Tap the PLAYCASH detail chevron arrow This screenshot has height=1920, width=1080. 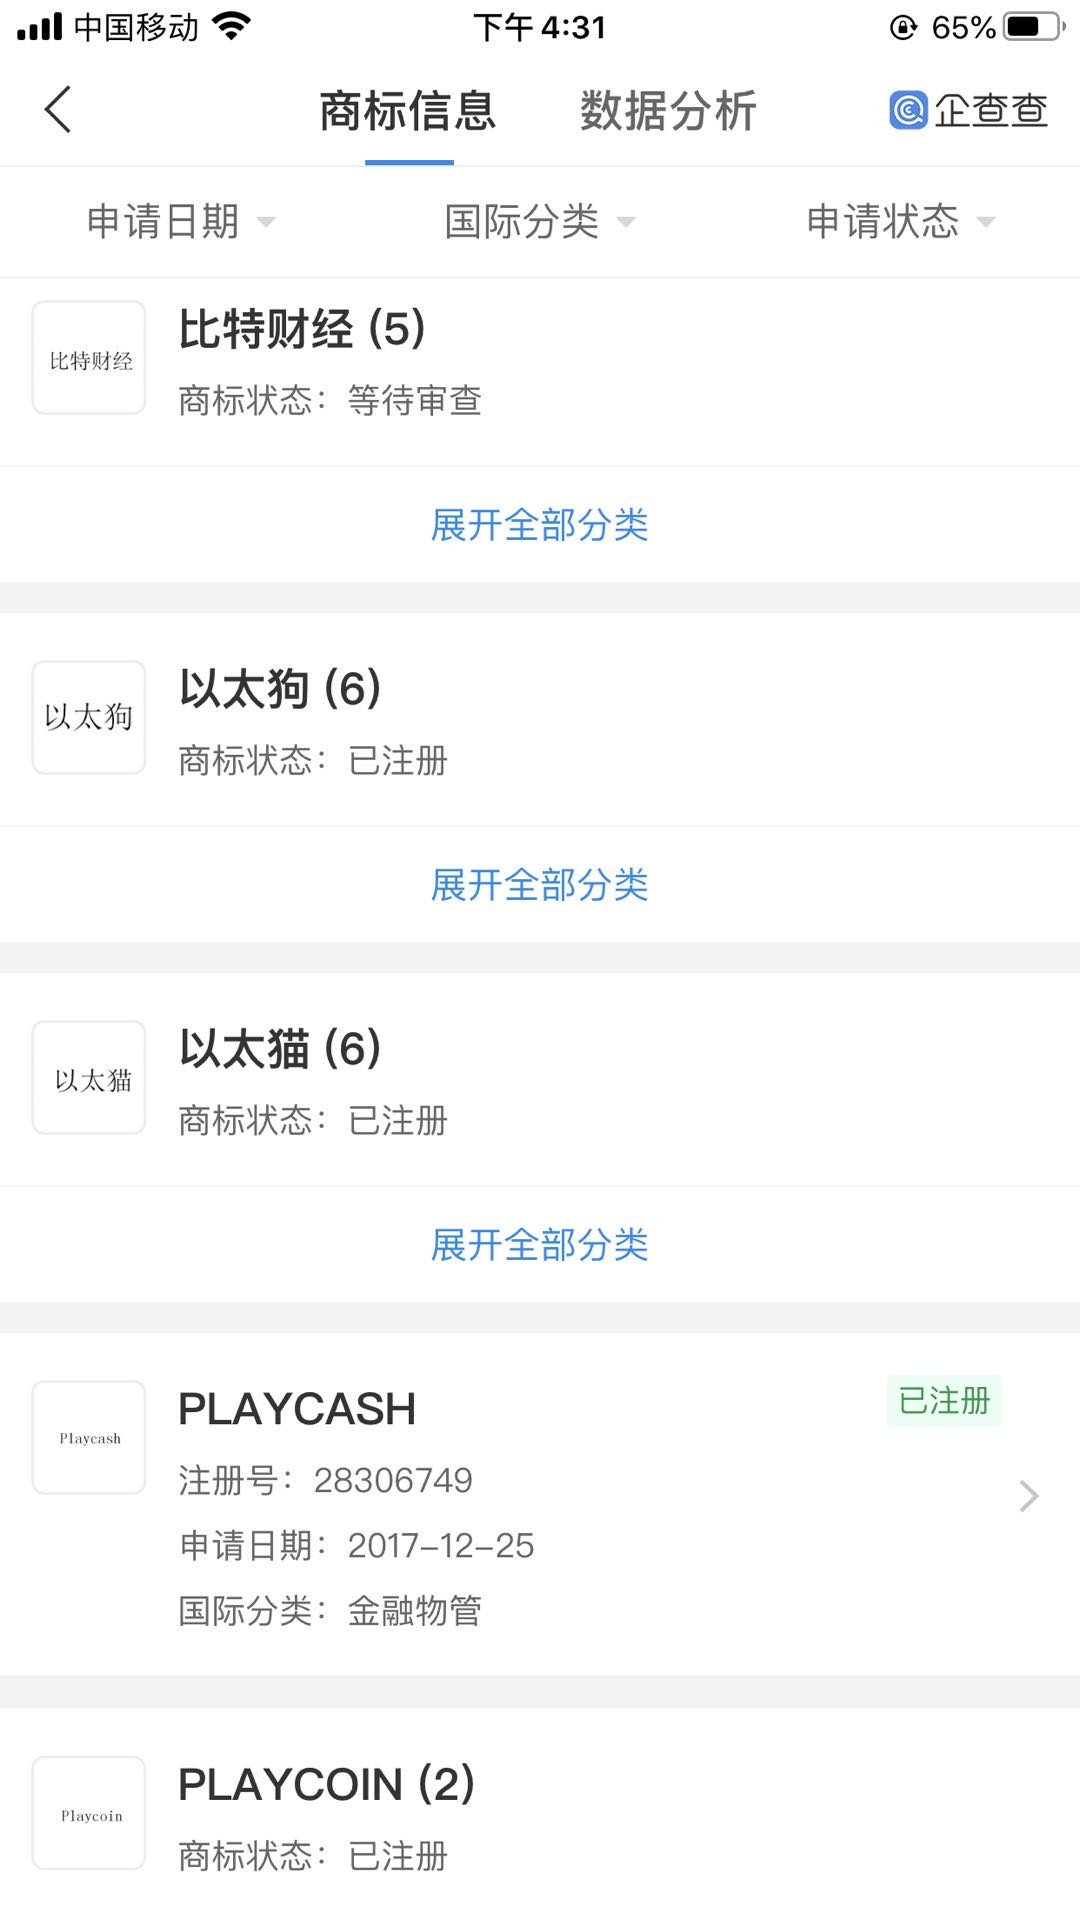pyautogui.click(x=1028, y=1496)
